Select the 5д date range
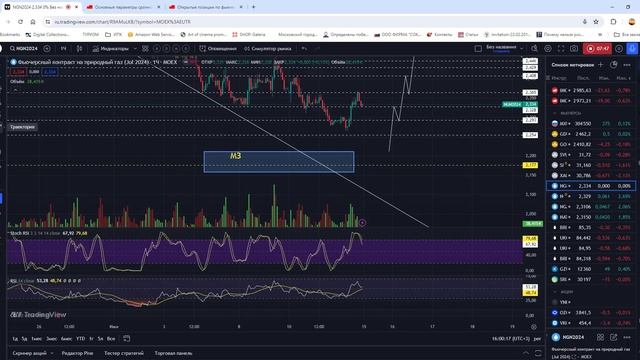Viewport: 640px width, 360px height. (24, 339)
